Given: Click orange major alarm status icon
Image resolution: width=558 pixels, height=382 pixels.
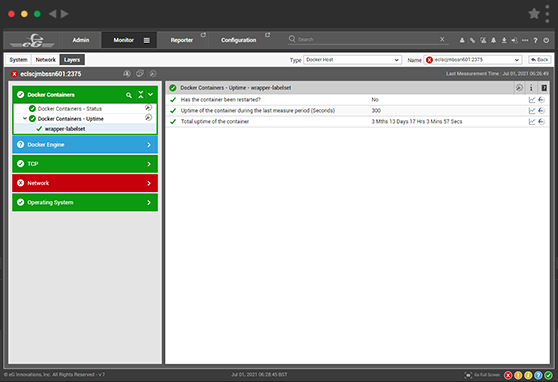Looking at the screenshot, I should pos(518,375).
